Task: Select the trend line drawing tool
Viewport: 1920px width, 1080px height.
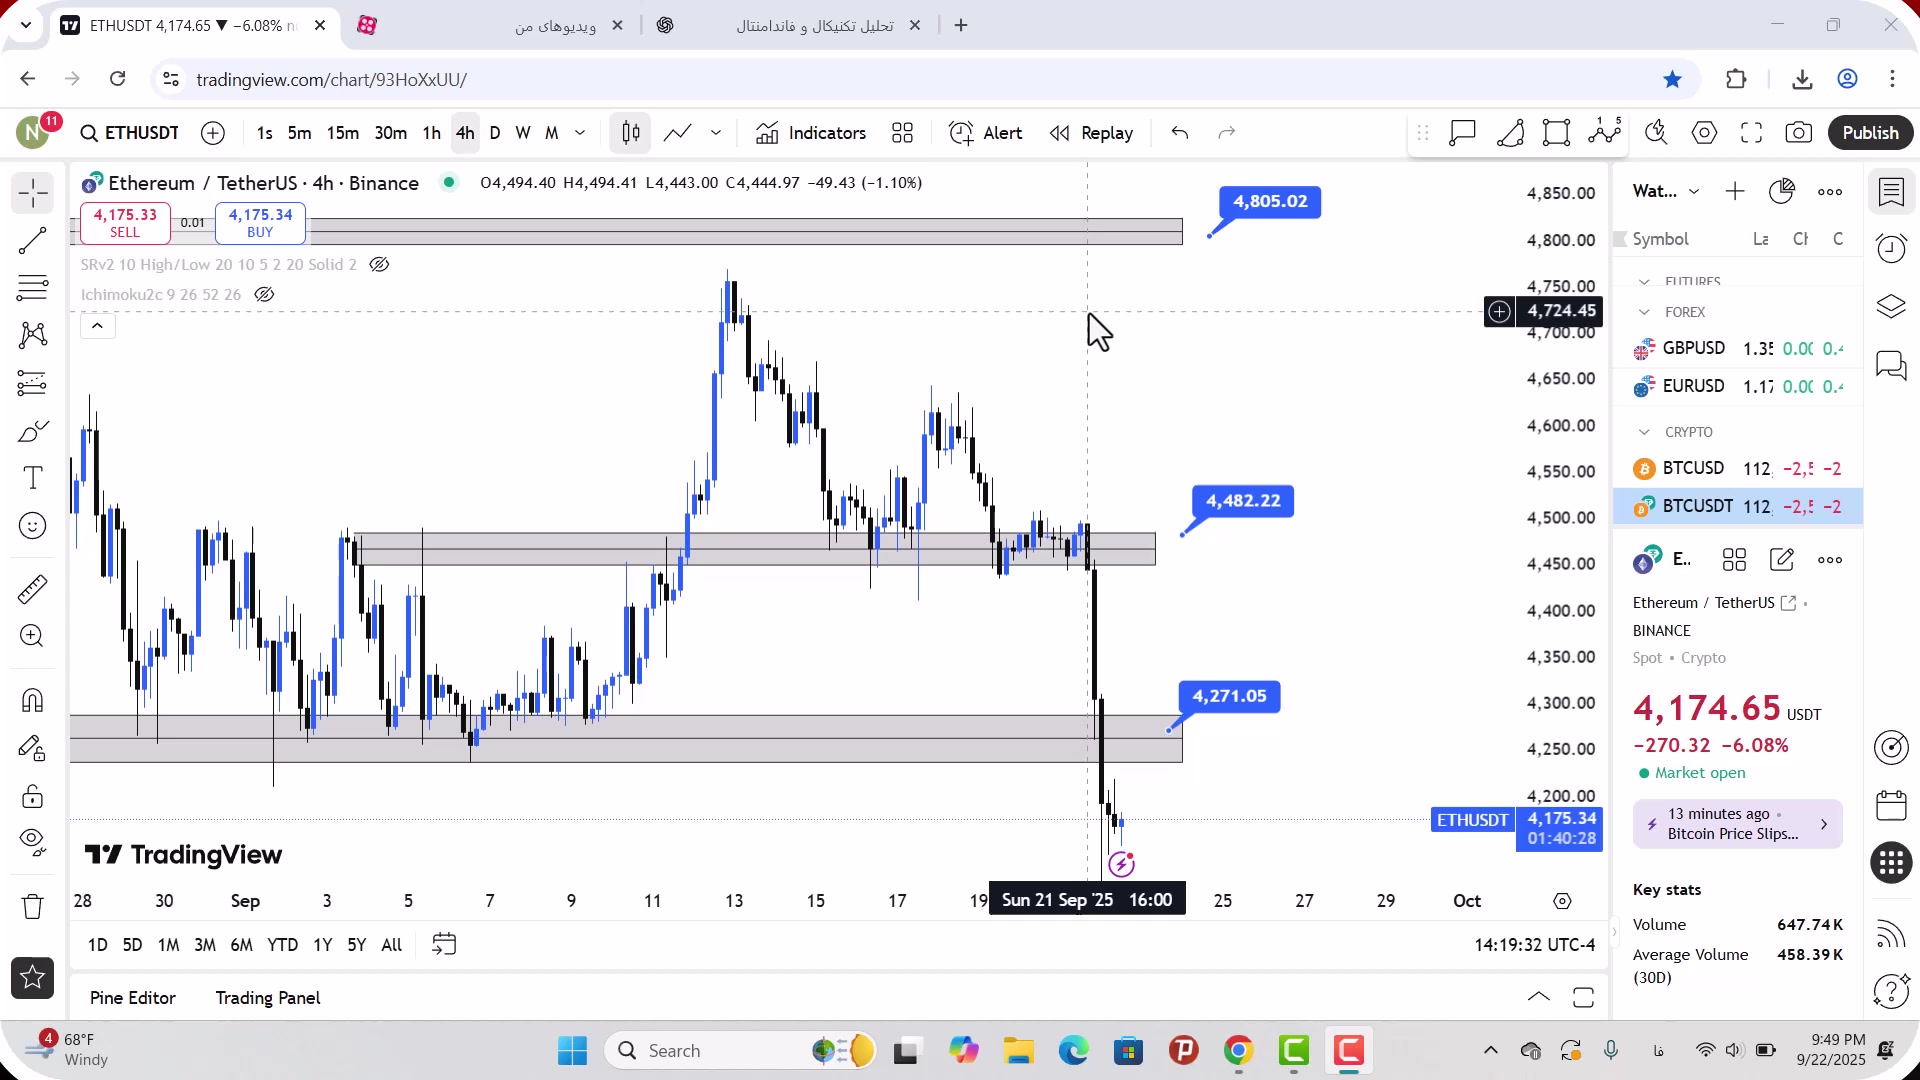Action: tap(33, 241)
